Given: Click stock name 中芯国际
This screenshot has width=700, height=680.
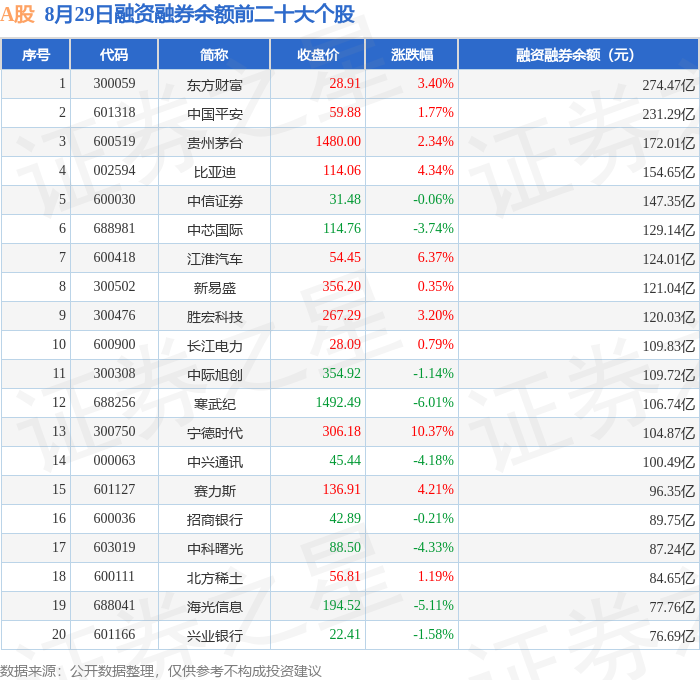Looking at the screenshot, I should (215, 230).
